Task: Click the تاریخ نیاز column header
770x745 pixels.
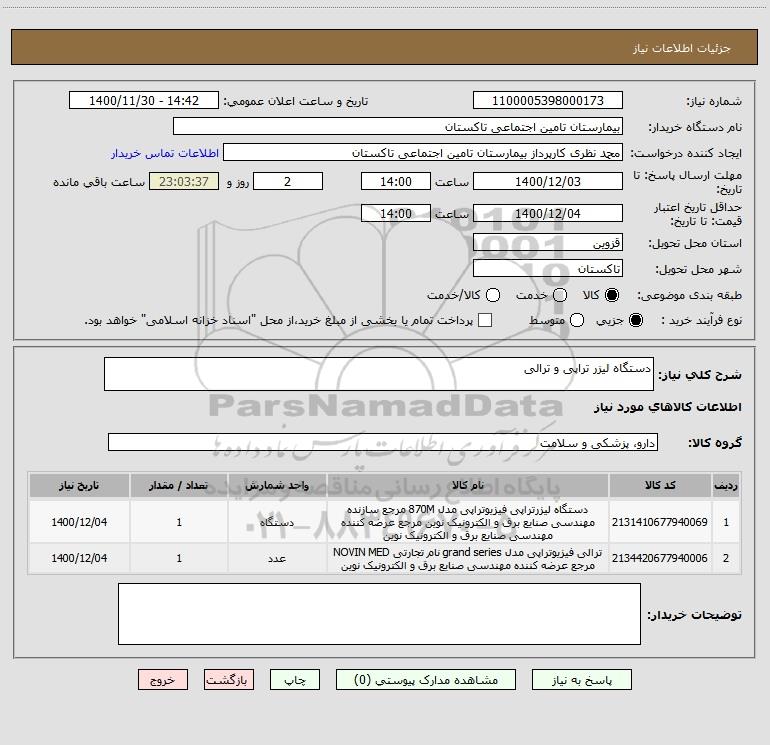Action: coord(79,485)
